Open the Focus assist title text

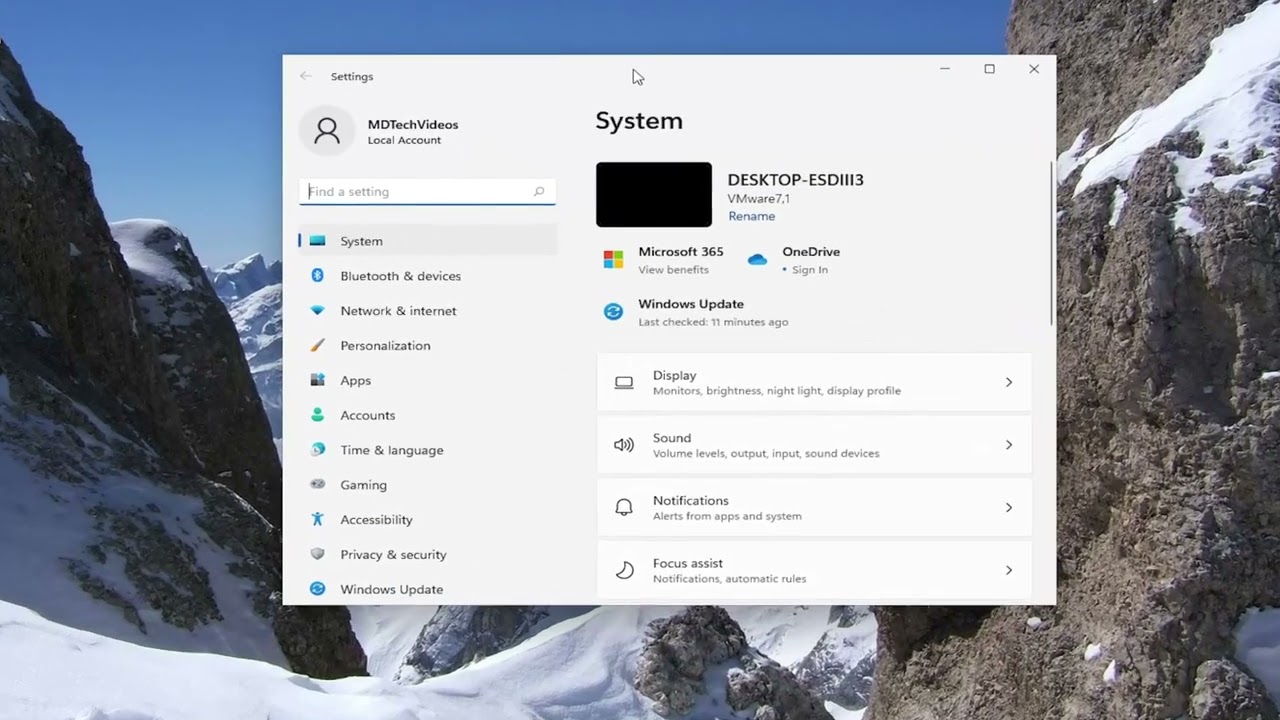[x=687, y=563]
